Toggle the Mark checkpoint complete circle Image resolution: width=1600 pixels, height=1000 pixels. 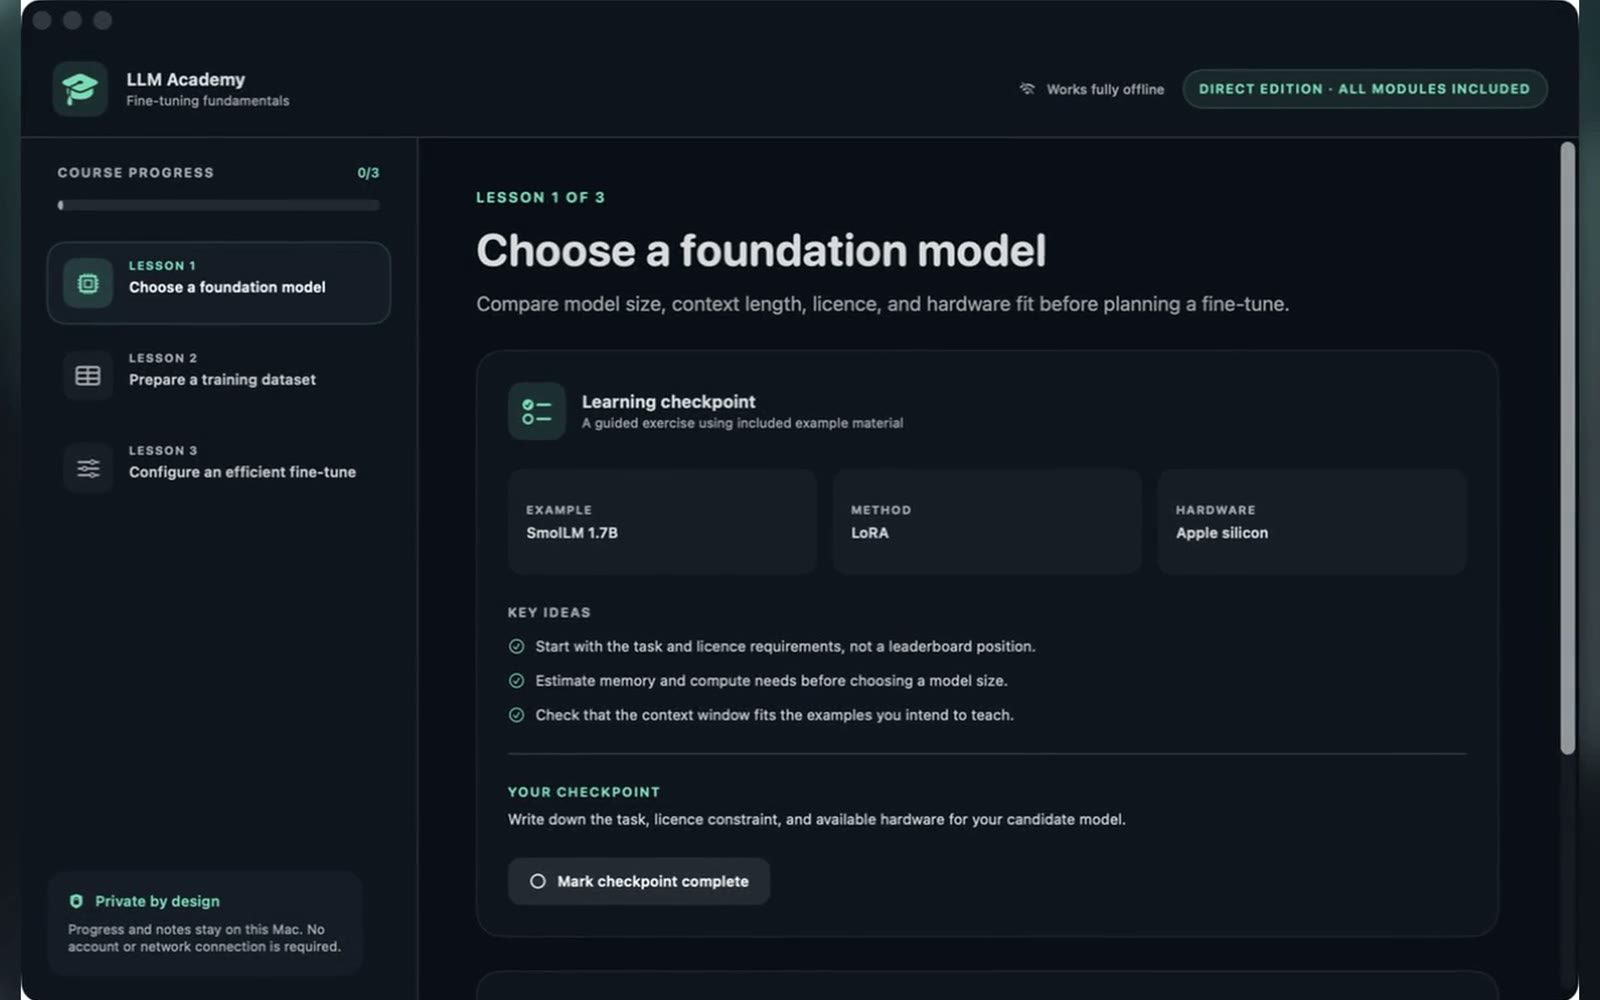(x=538, y=881)
